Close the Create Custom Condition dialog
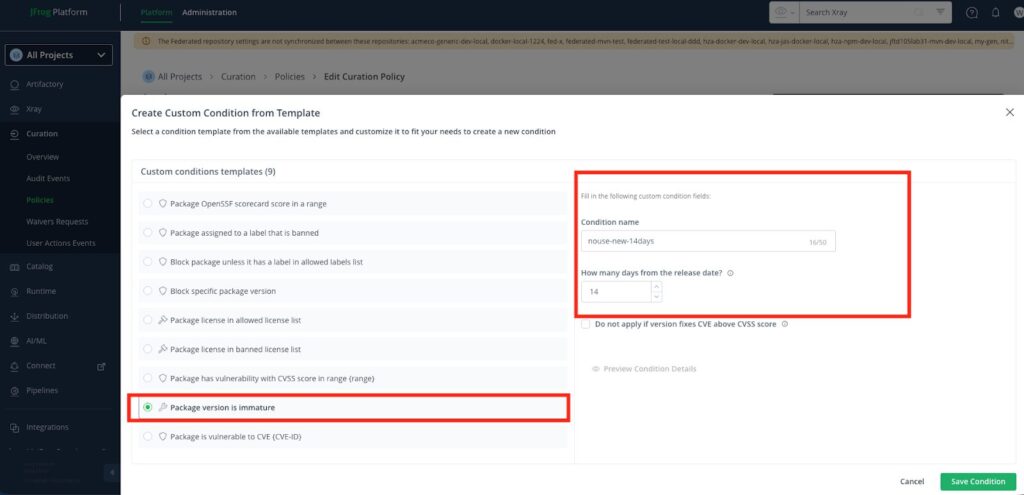Viewport: 1024px width, 495px height. [1009, 113]
